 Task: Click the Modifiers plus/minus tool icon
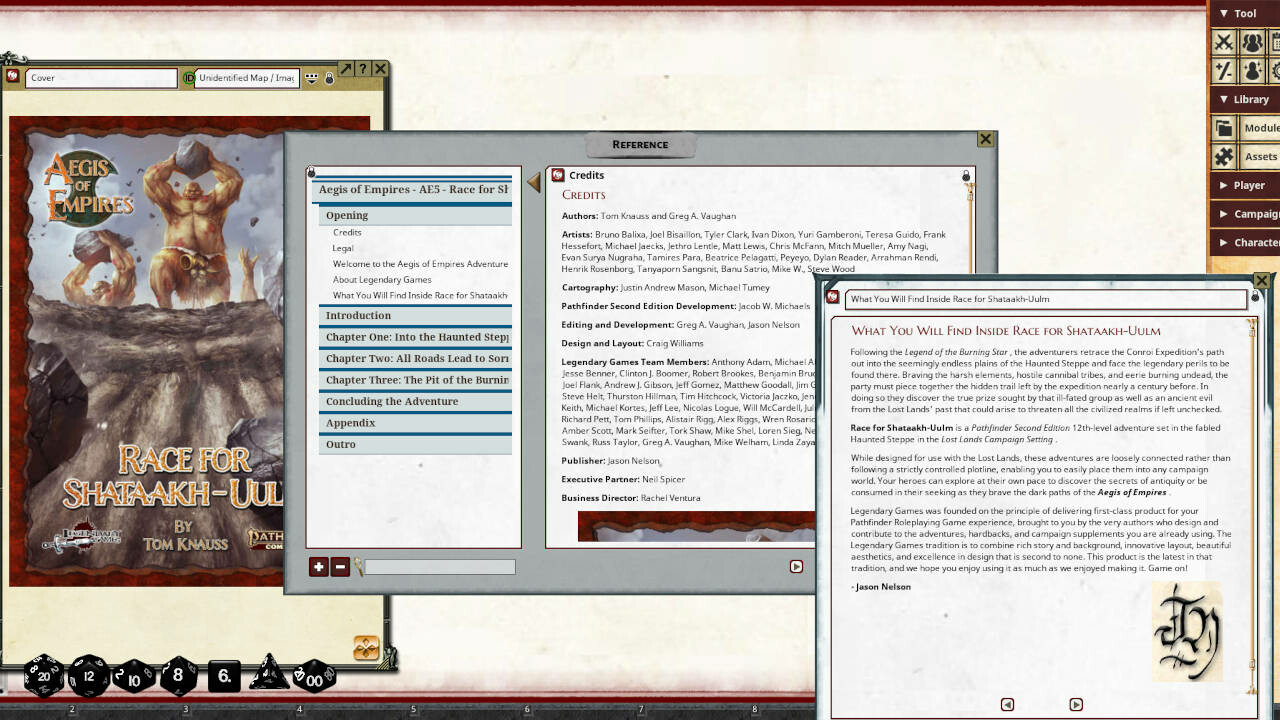click(1223, 71)
